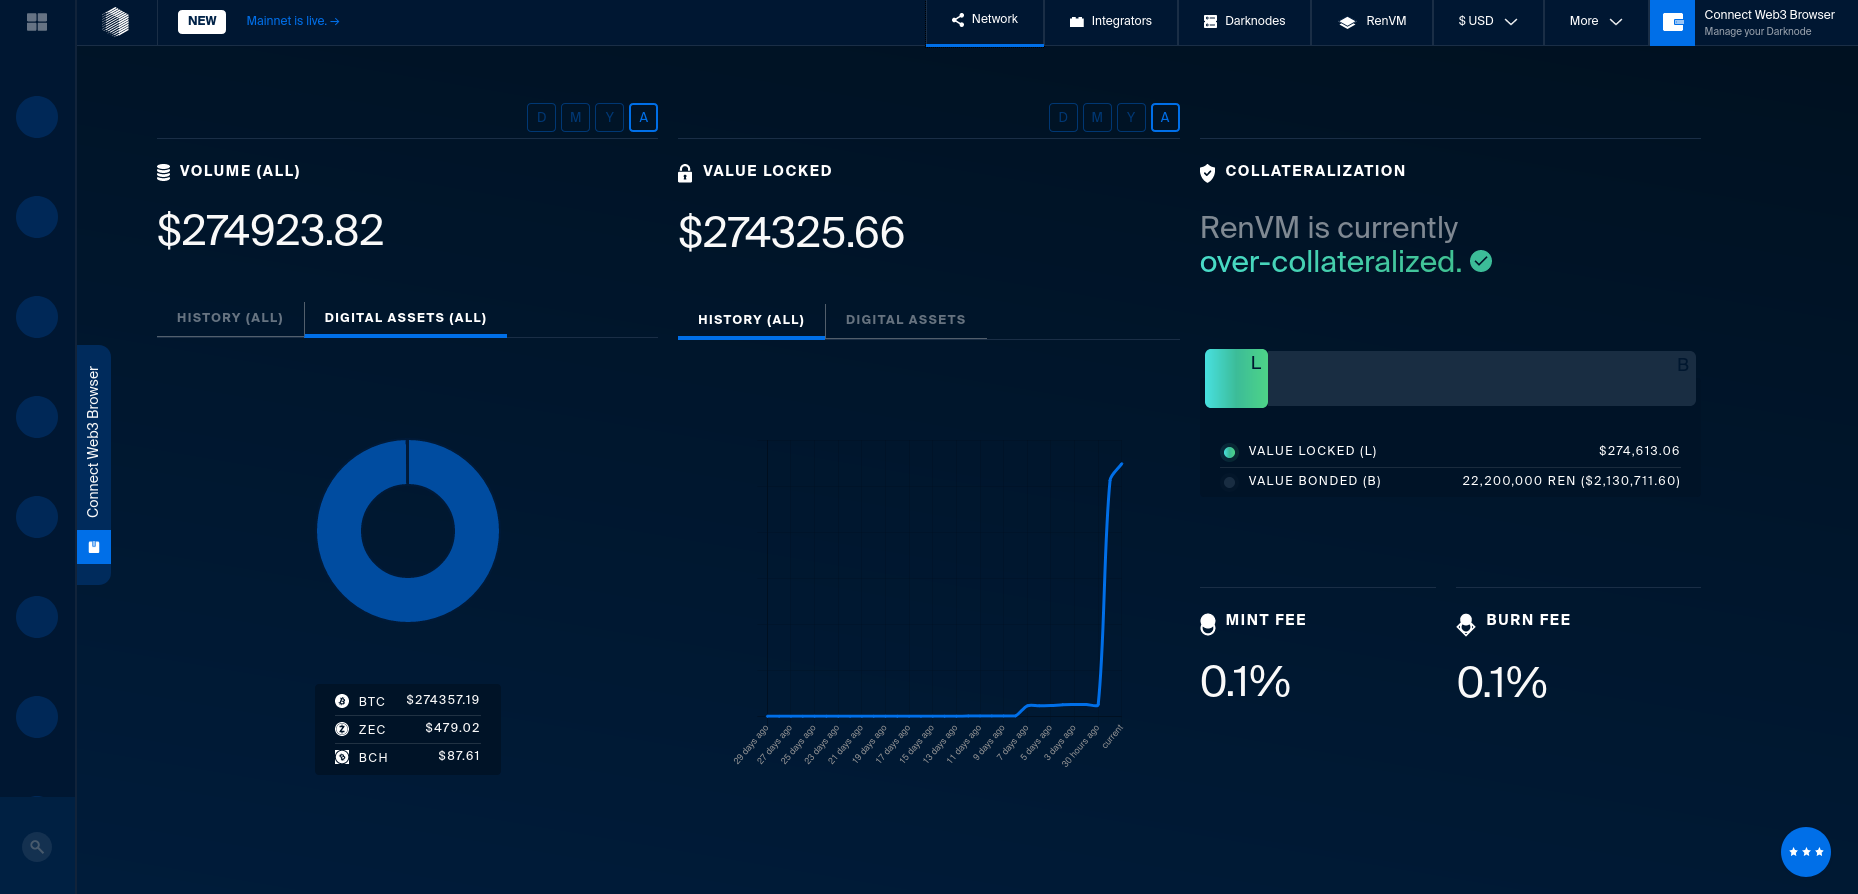Viewport: 1858px width, 894px height.
Task: Click the first sidebar circle placeholder
Action: [37, 117]
